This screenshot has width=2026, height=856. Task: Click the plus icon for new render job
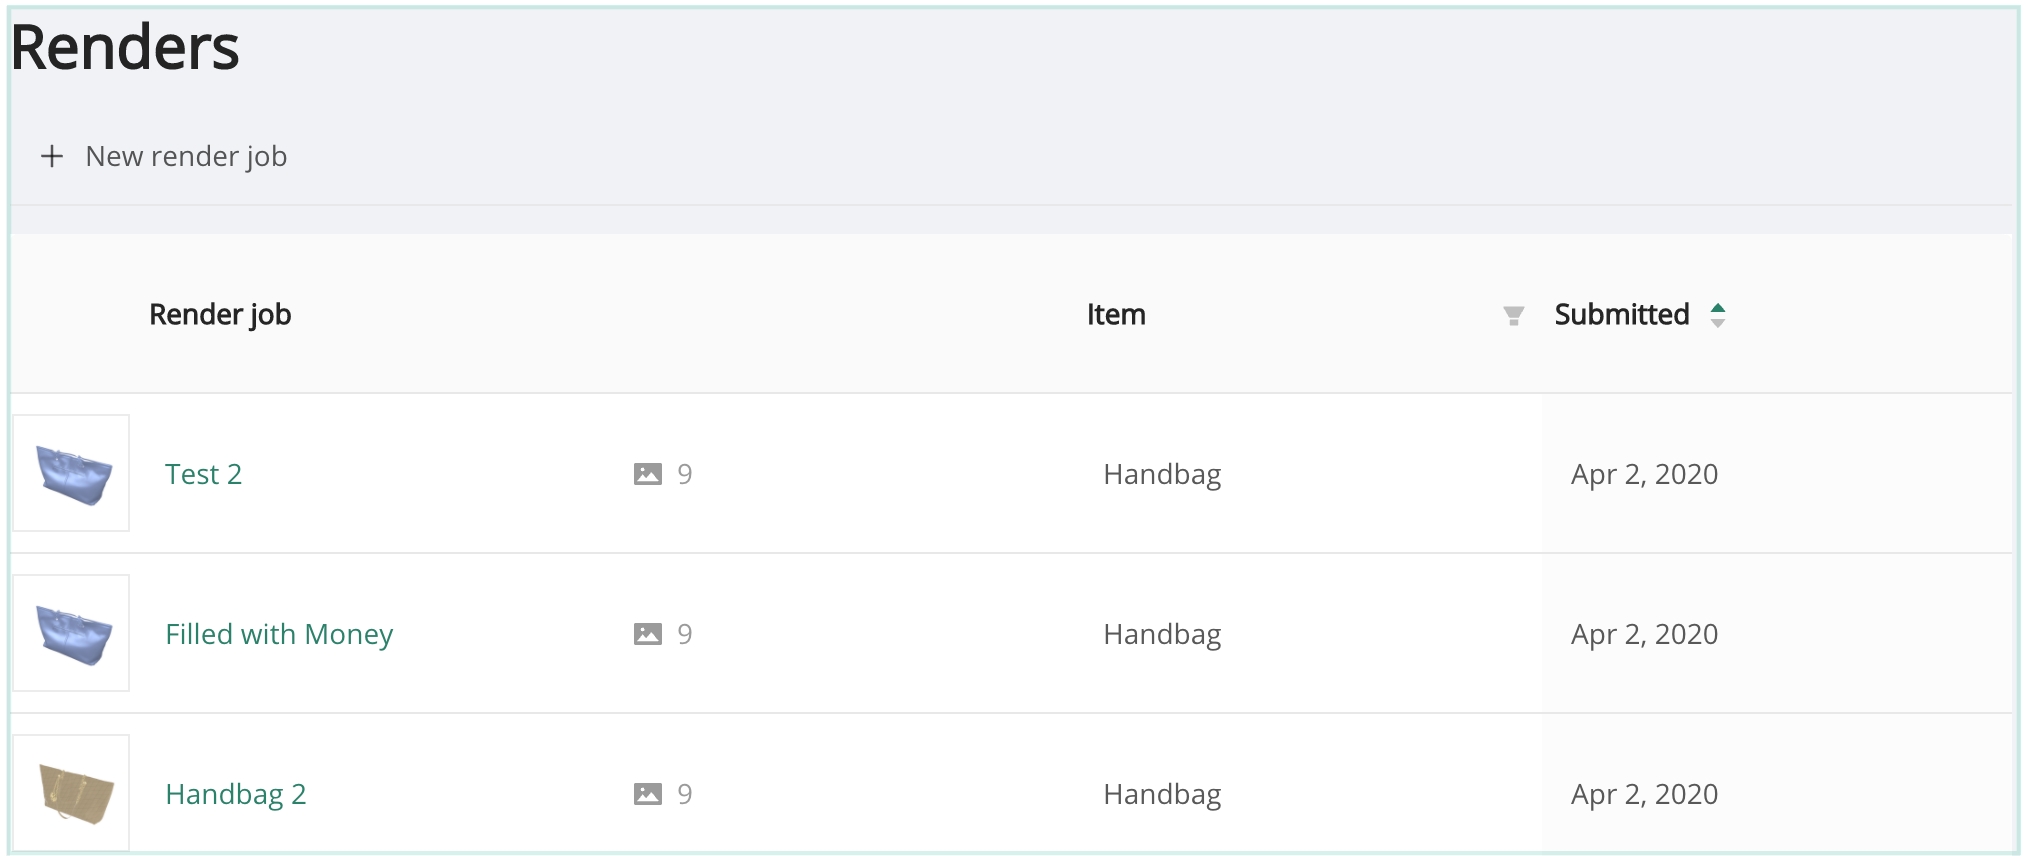point(52,157)
